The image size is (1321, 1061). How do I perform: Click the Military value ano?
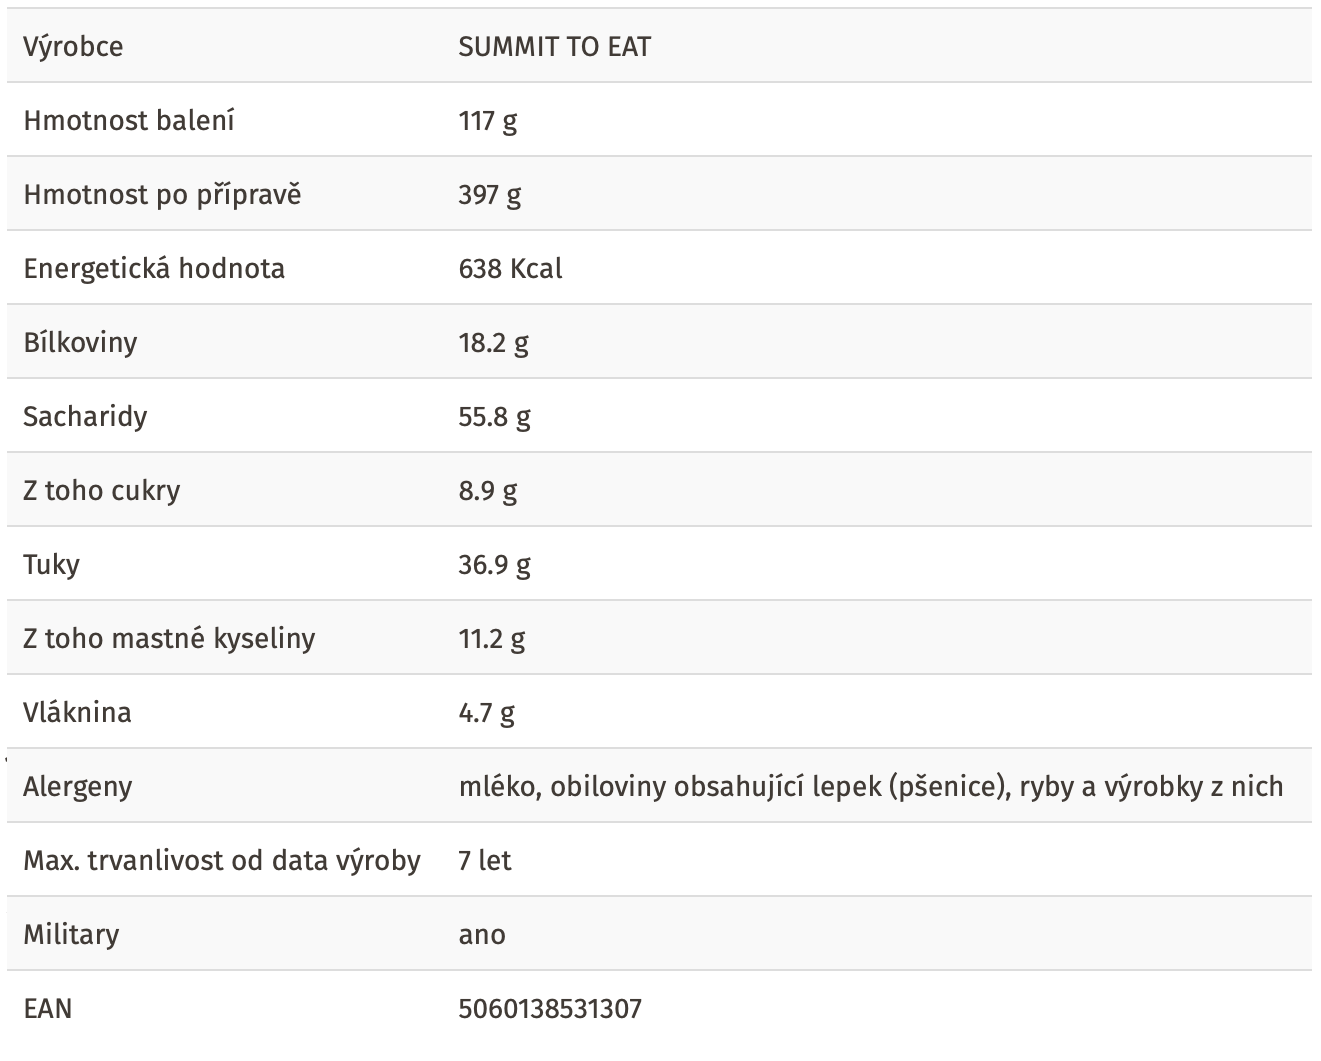pyautogui.click(x=482, y=935)
